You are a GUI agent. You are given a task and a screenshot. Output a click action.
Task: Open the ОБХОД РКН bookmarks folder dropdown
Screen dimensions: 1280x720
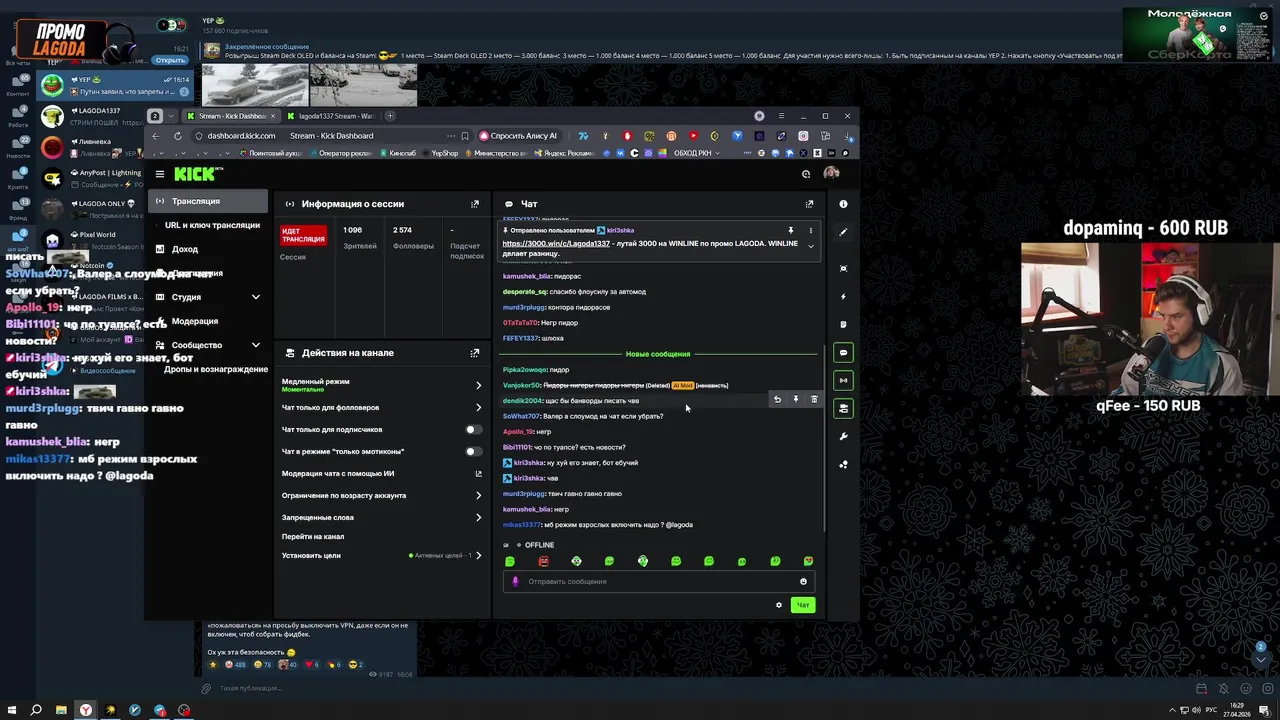pyautogui.click(x=697, y=153)
